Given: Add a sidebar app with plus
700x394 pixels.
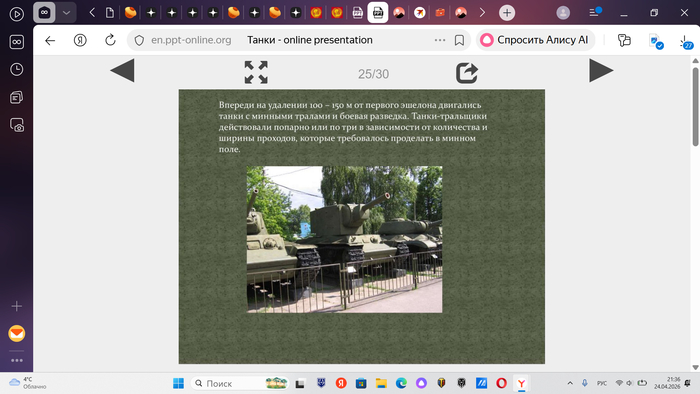Looking at the screenshot, I should [x=17, y=306].
